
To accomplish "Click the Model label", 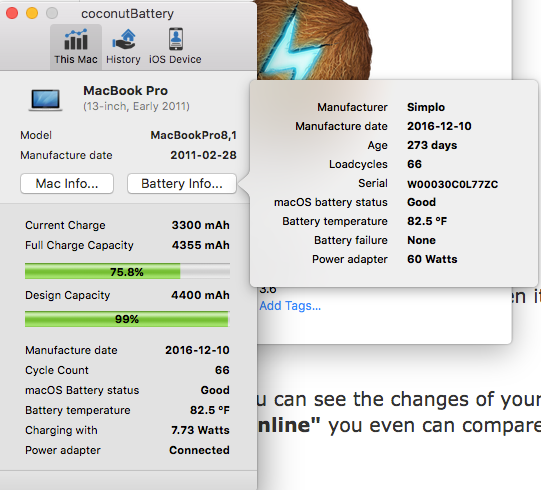I will 36,135.
